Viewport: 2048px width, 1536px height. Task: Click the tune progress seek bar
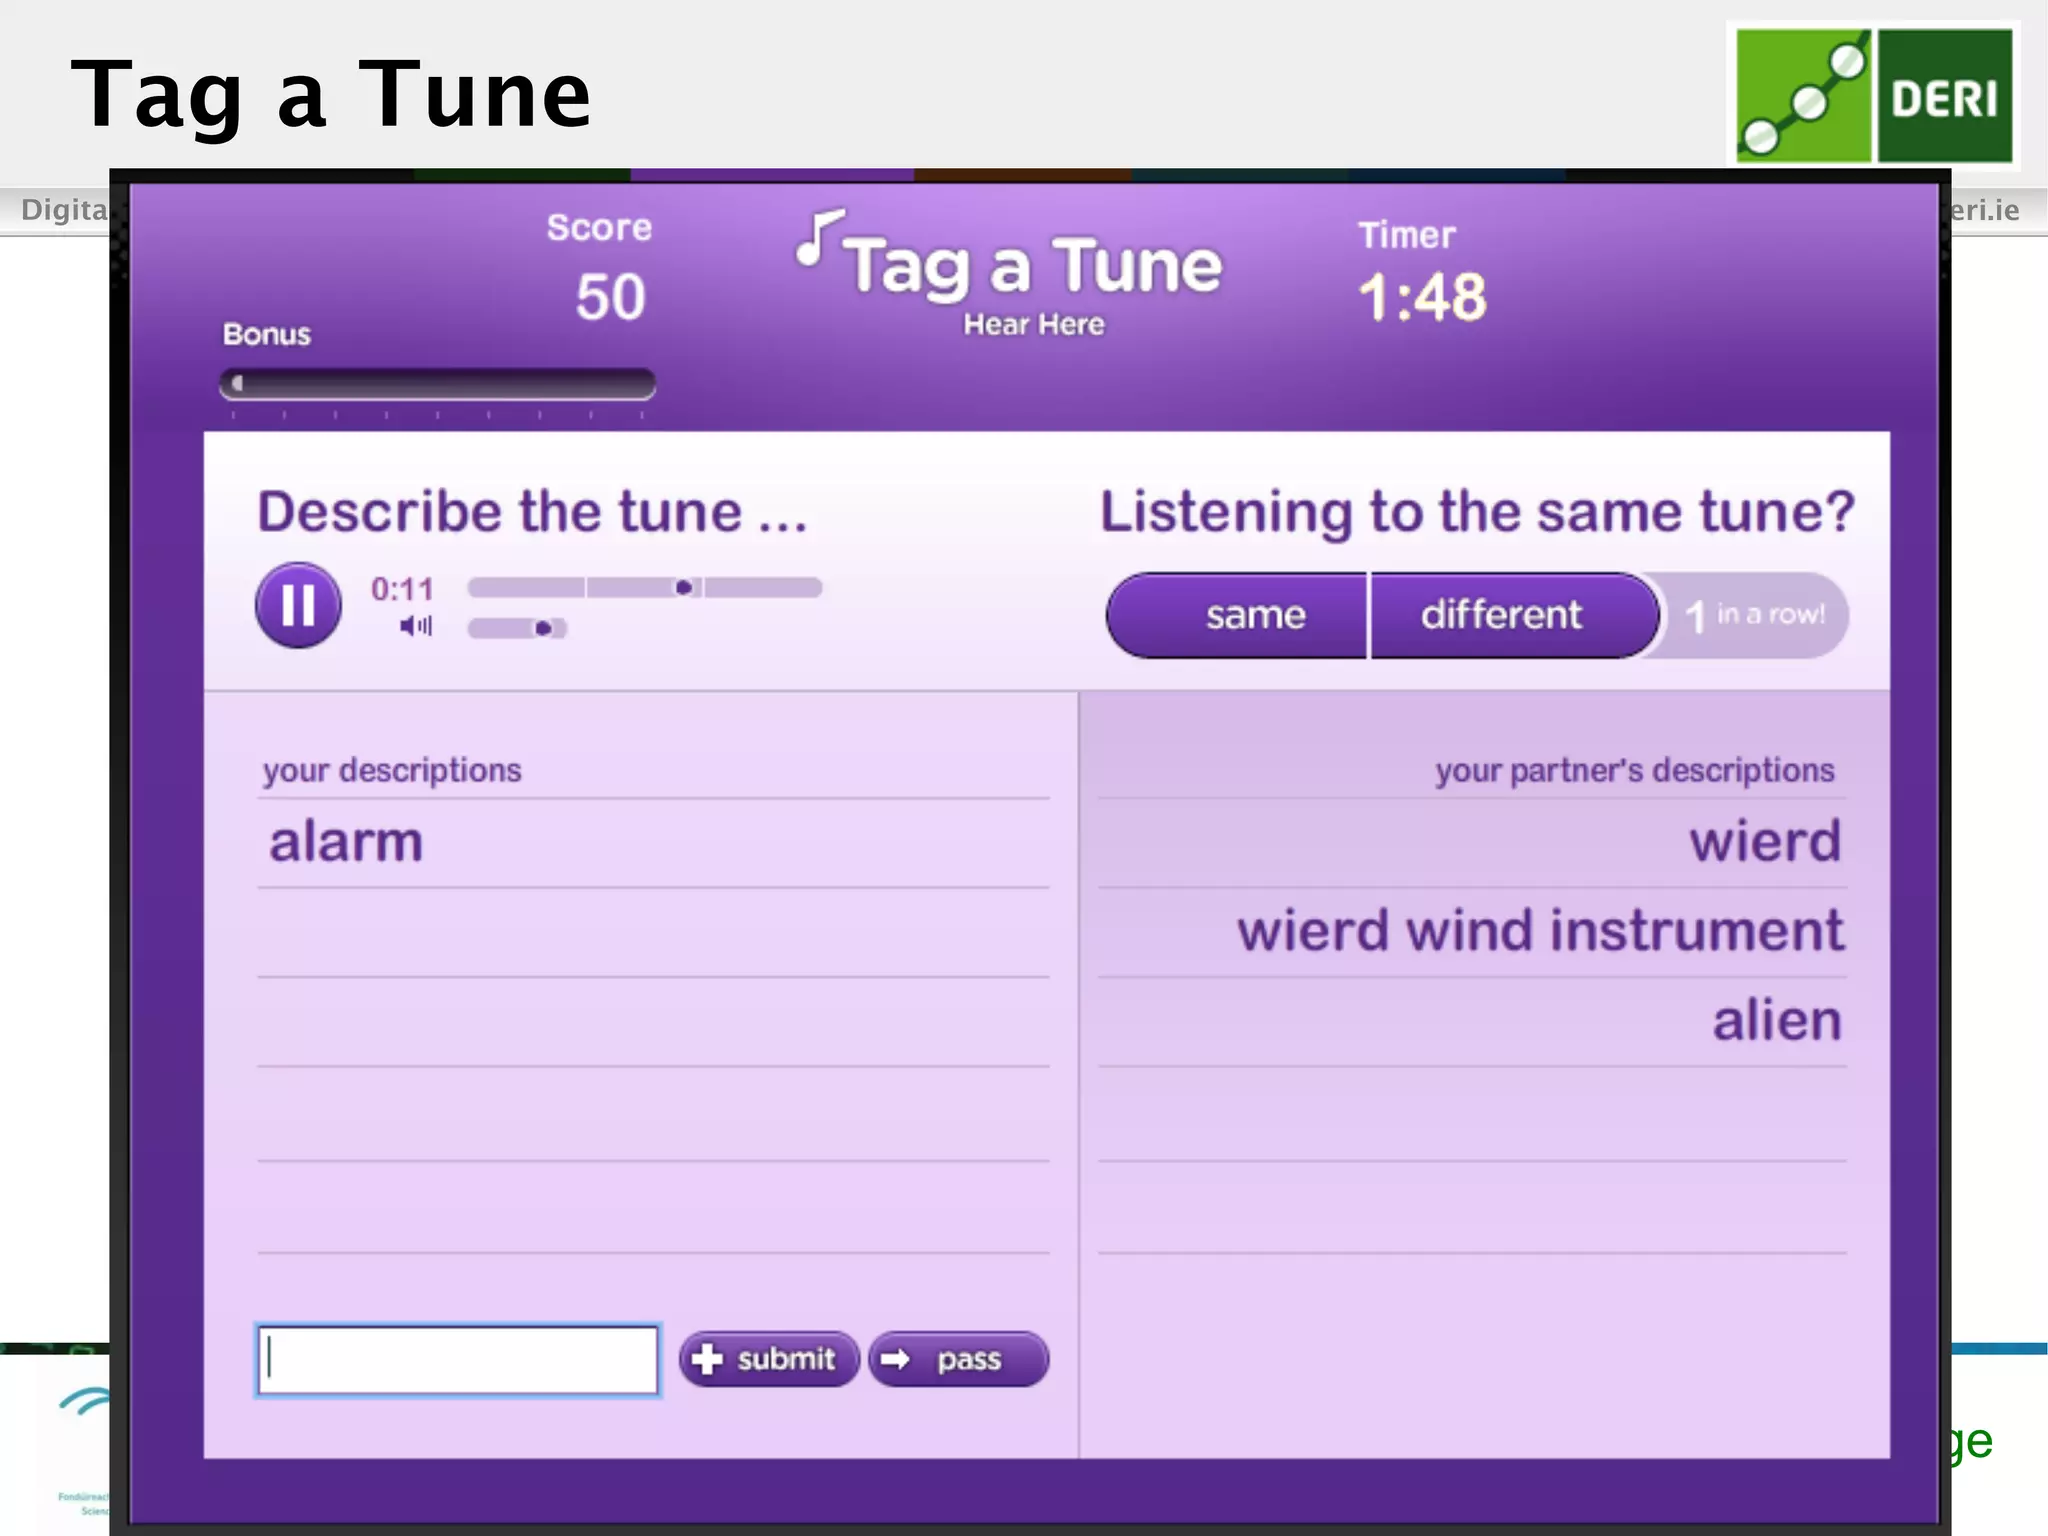pos(645,588)
